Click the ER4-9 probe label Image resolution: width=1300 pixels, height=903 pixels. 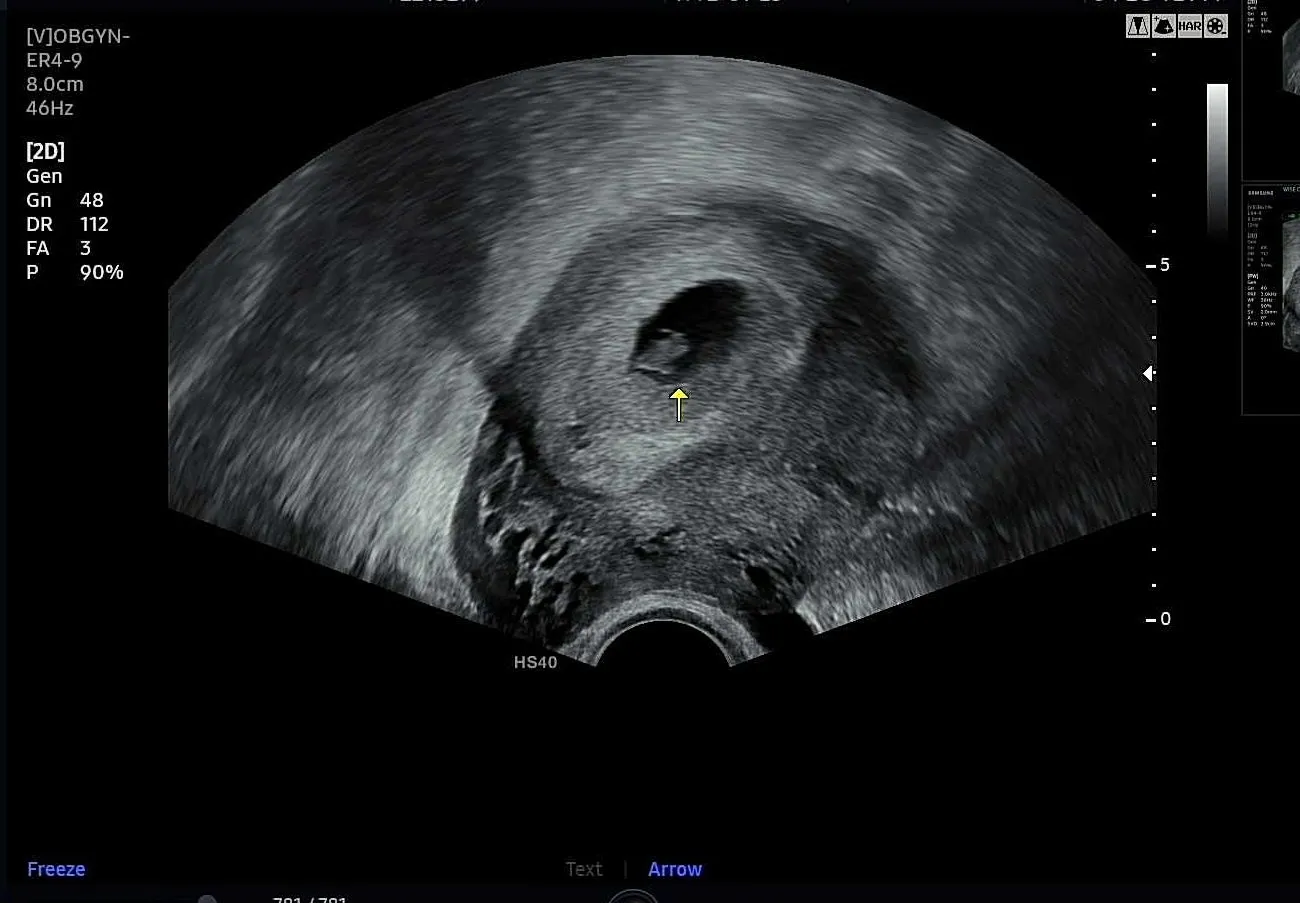[x=54, y=61]
